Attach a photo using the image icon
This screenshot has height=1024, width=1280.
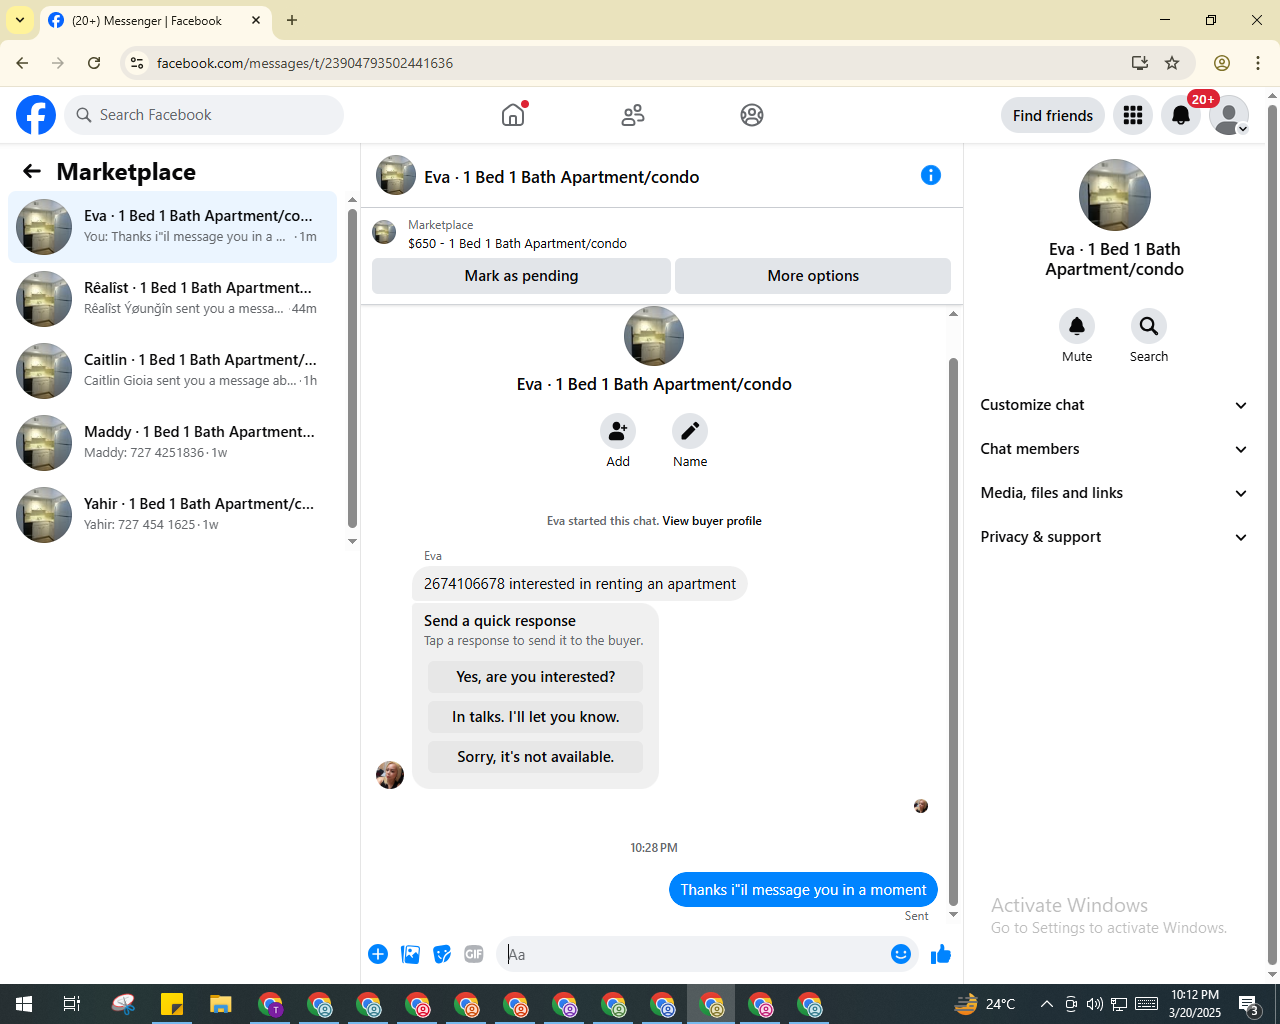pos(410,954)
